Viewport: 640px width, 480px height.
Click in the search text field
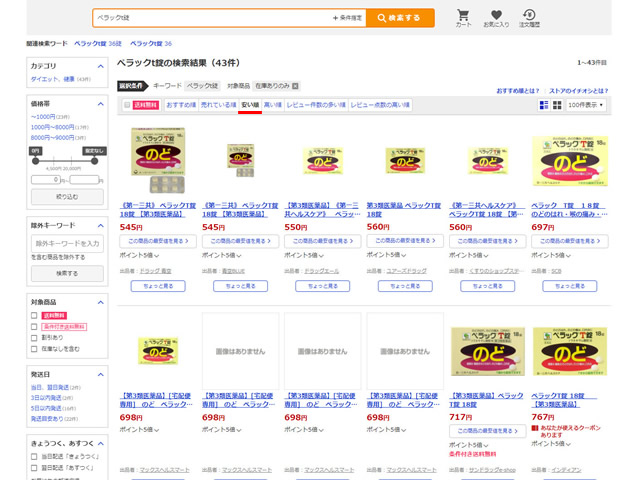[212, 18]
